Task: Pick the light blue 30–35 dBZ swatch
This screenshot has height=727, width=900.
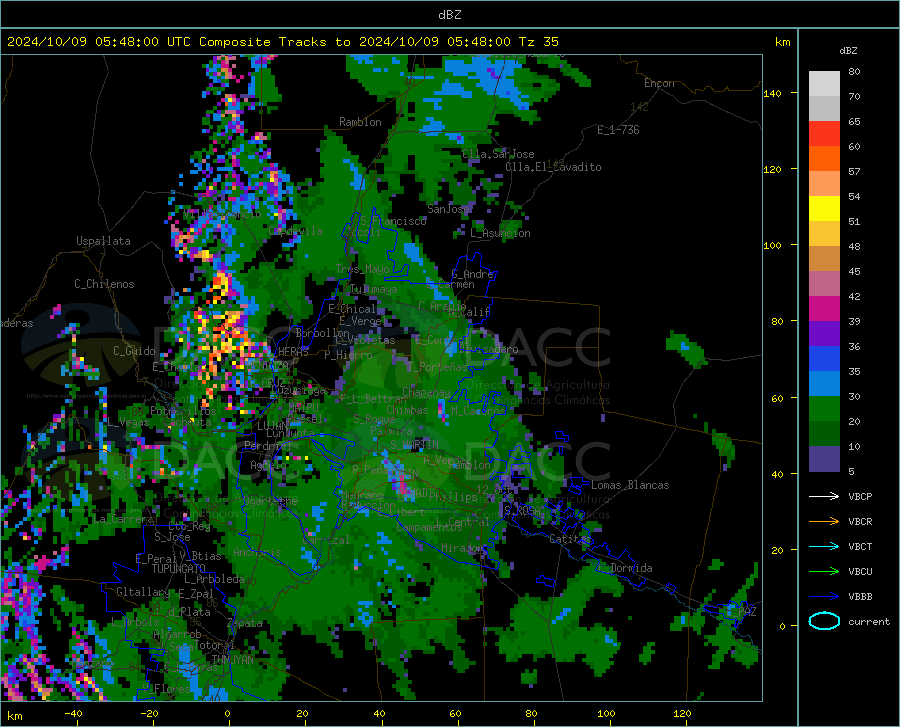Action: click(x=824, y=384)
